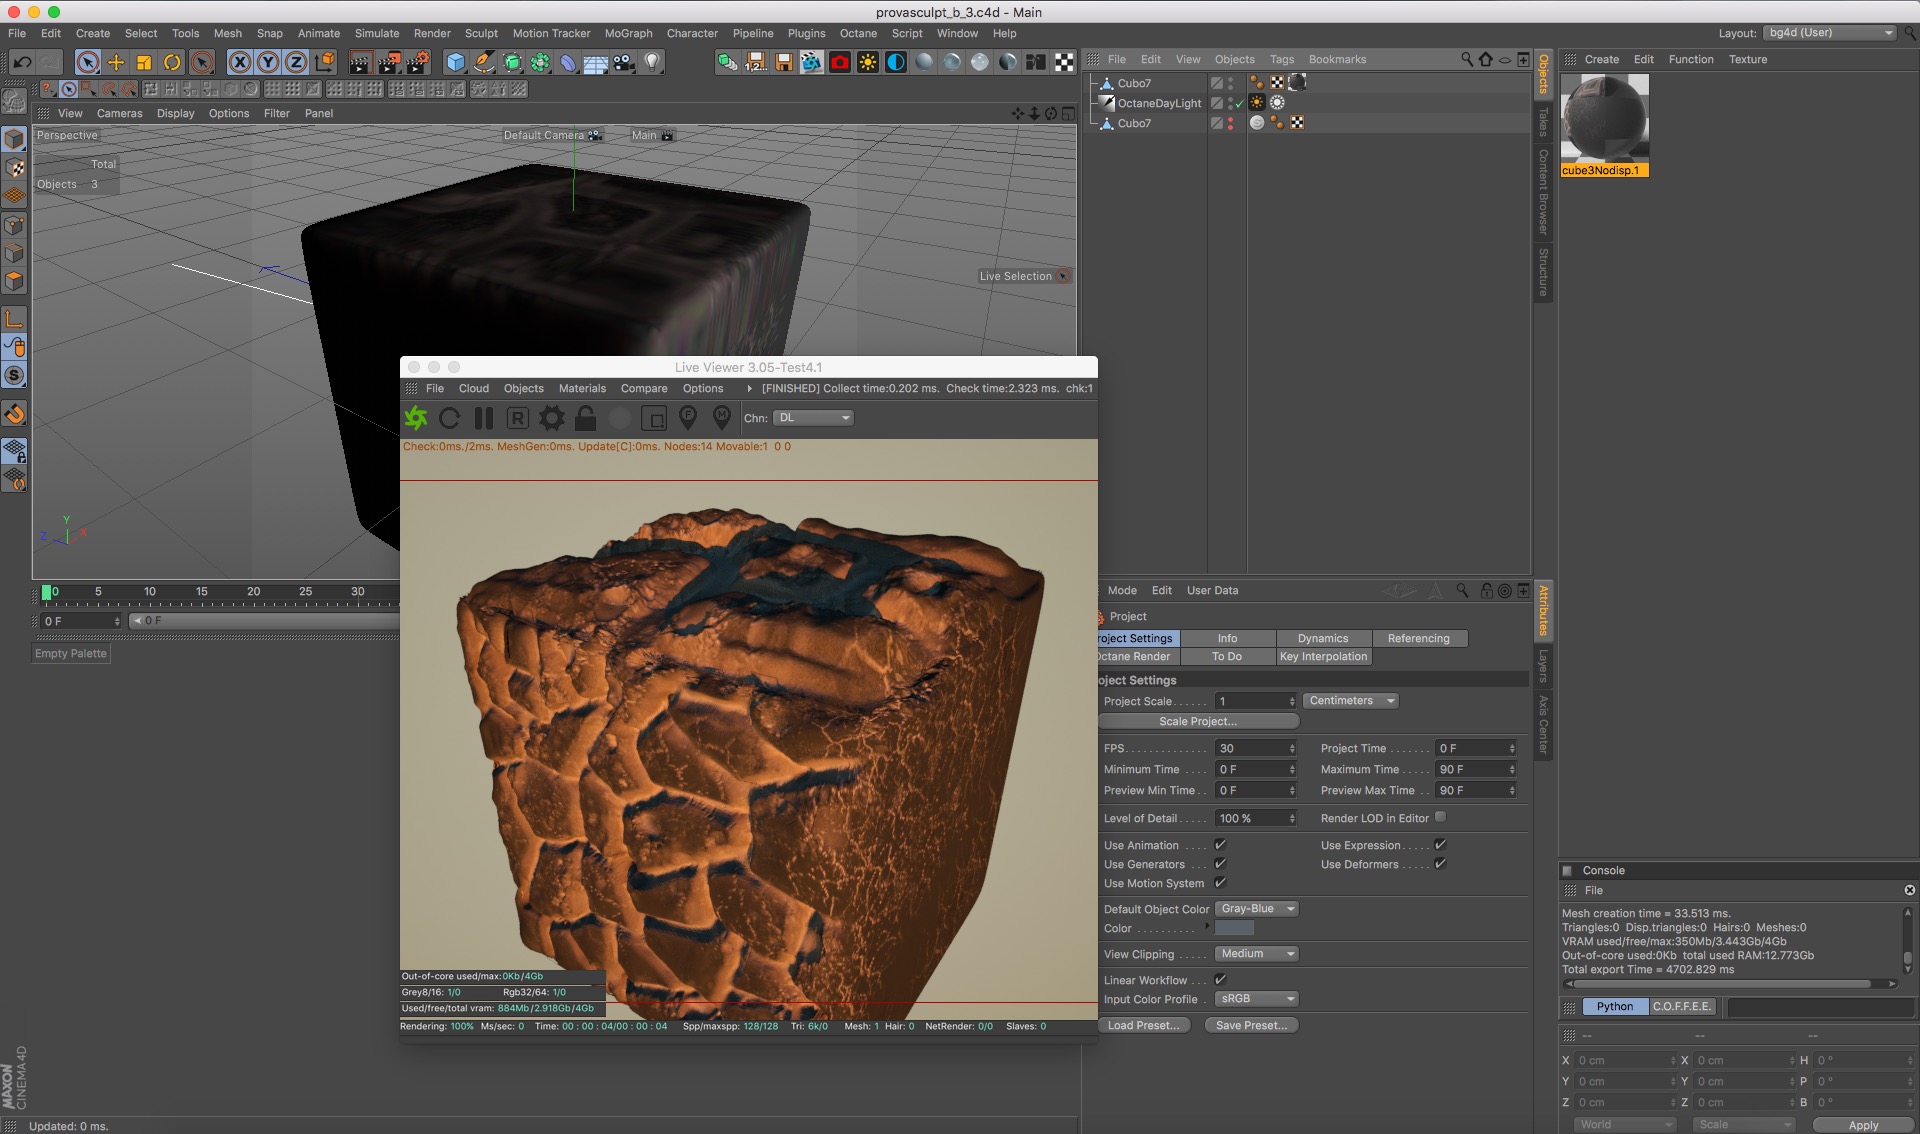Select the Rotate tool in toolbar

click(x=172, y=62)
